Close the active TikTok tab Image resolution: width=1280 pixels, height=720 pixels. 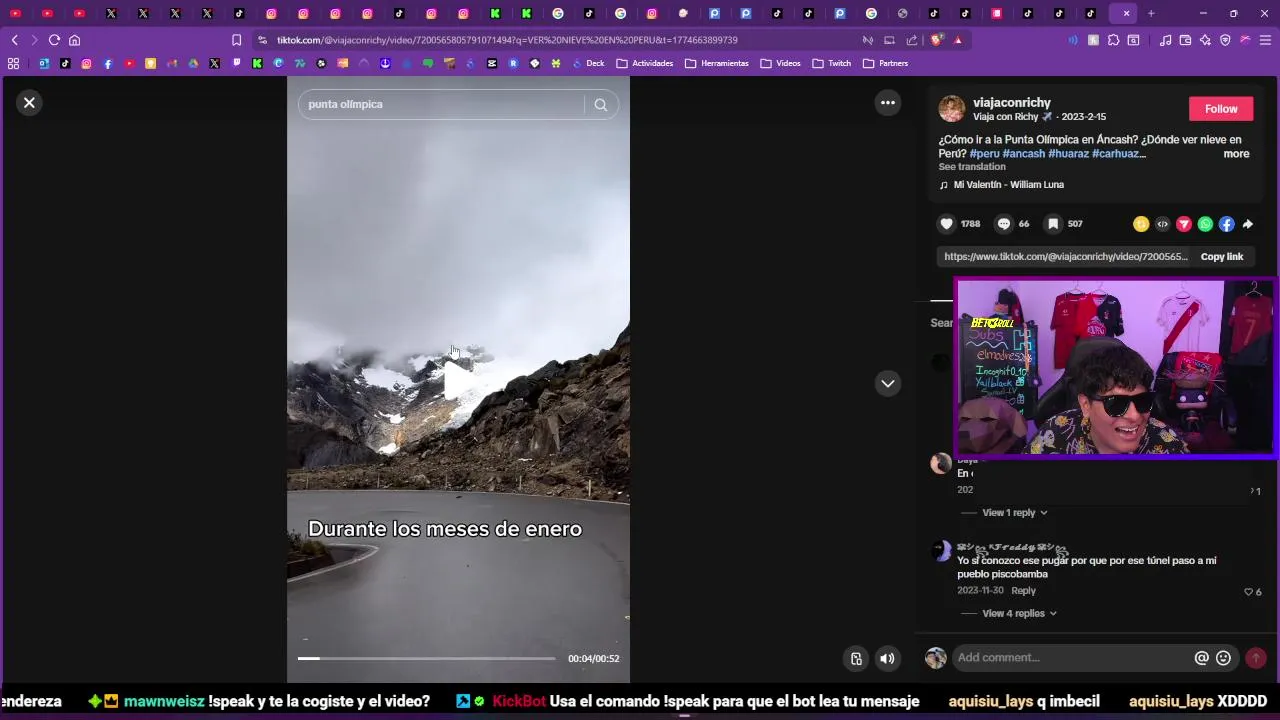(x=1126, y=13)
